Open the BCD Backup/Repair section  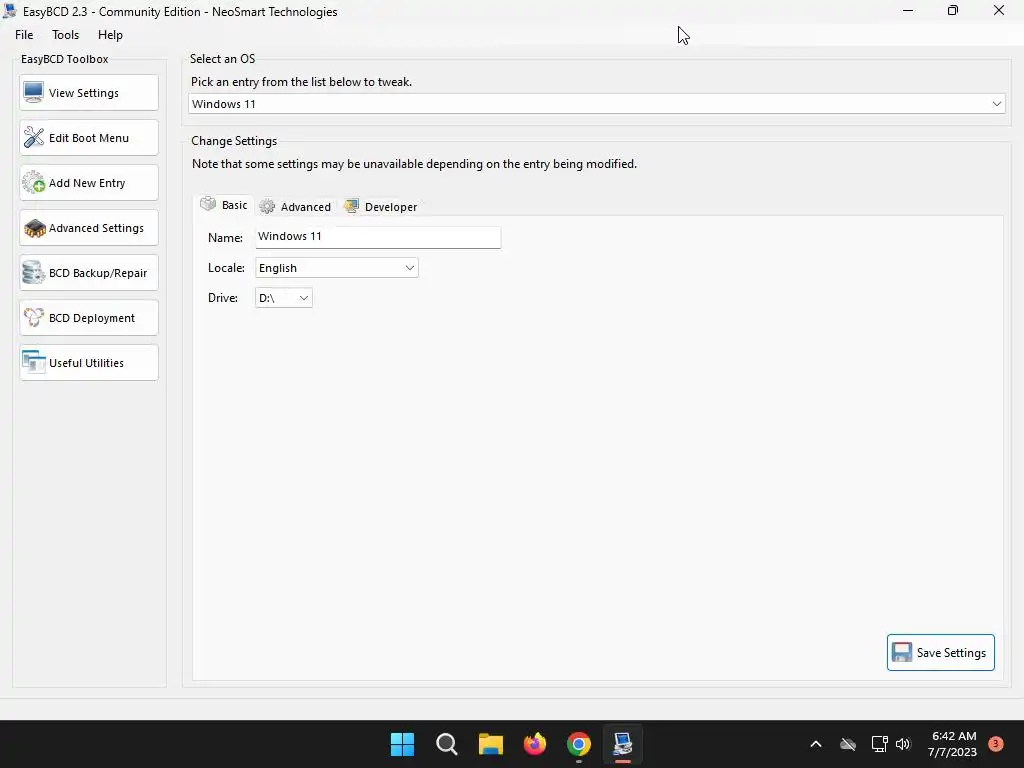(x=89, y=273)
